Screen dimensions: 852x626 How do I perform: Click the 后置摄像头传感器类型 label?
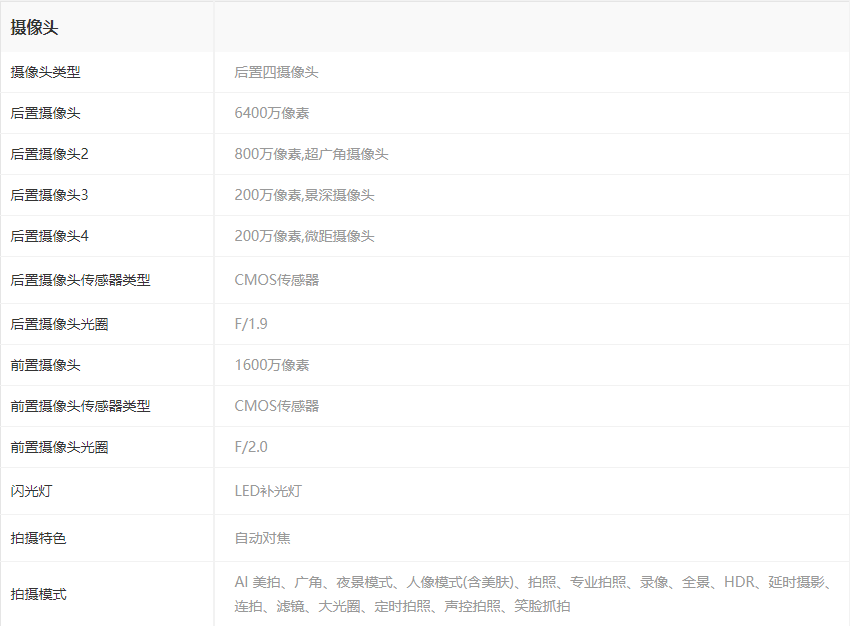point(80,280)
